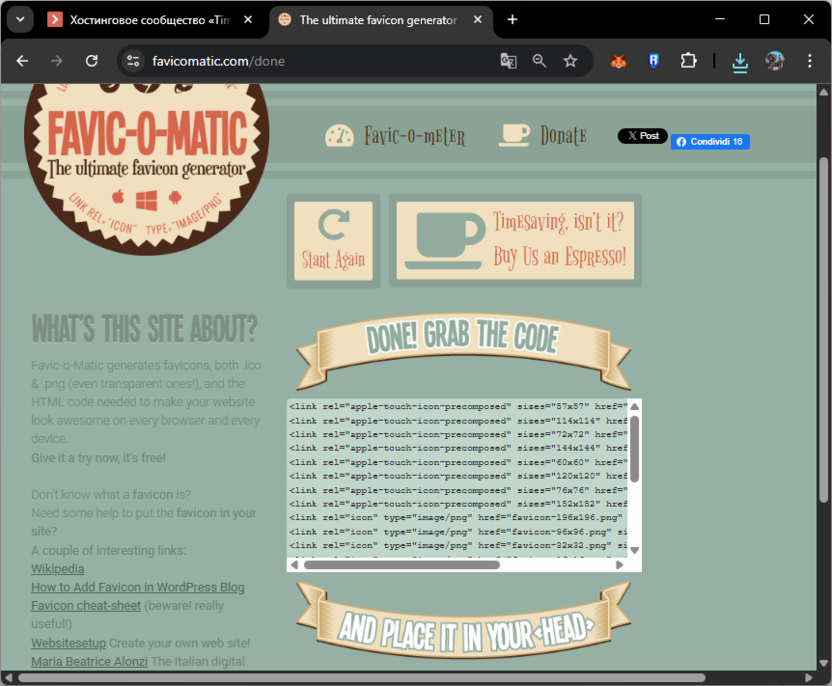Select The ultimate favicon generator tab
832x686 pixels.
pyautogui.click(x=379, y=20)
